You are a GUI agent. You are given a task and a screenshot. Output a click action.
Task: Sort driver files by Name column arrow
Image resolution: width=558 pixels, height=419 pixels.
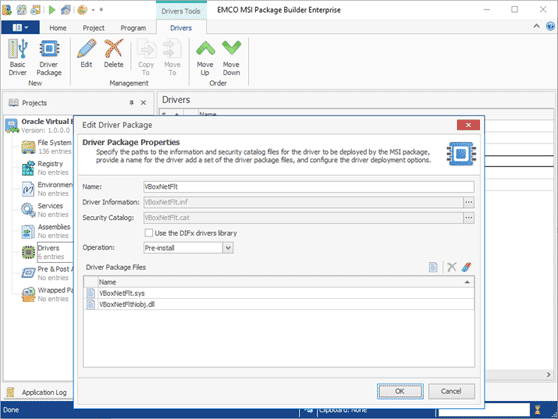pyautogui.click(x=467, y=282)
